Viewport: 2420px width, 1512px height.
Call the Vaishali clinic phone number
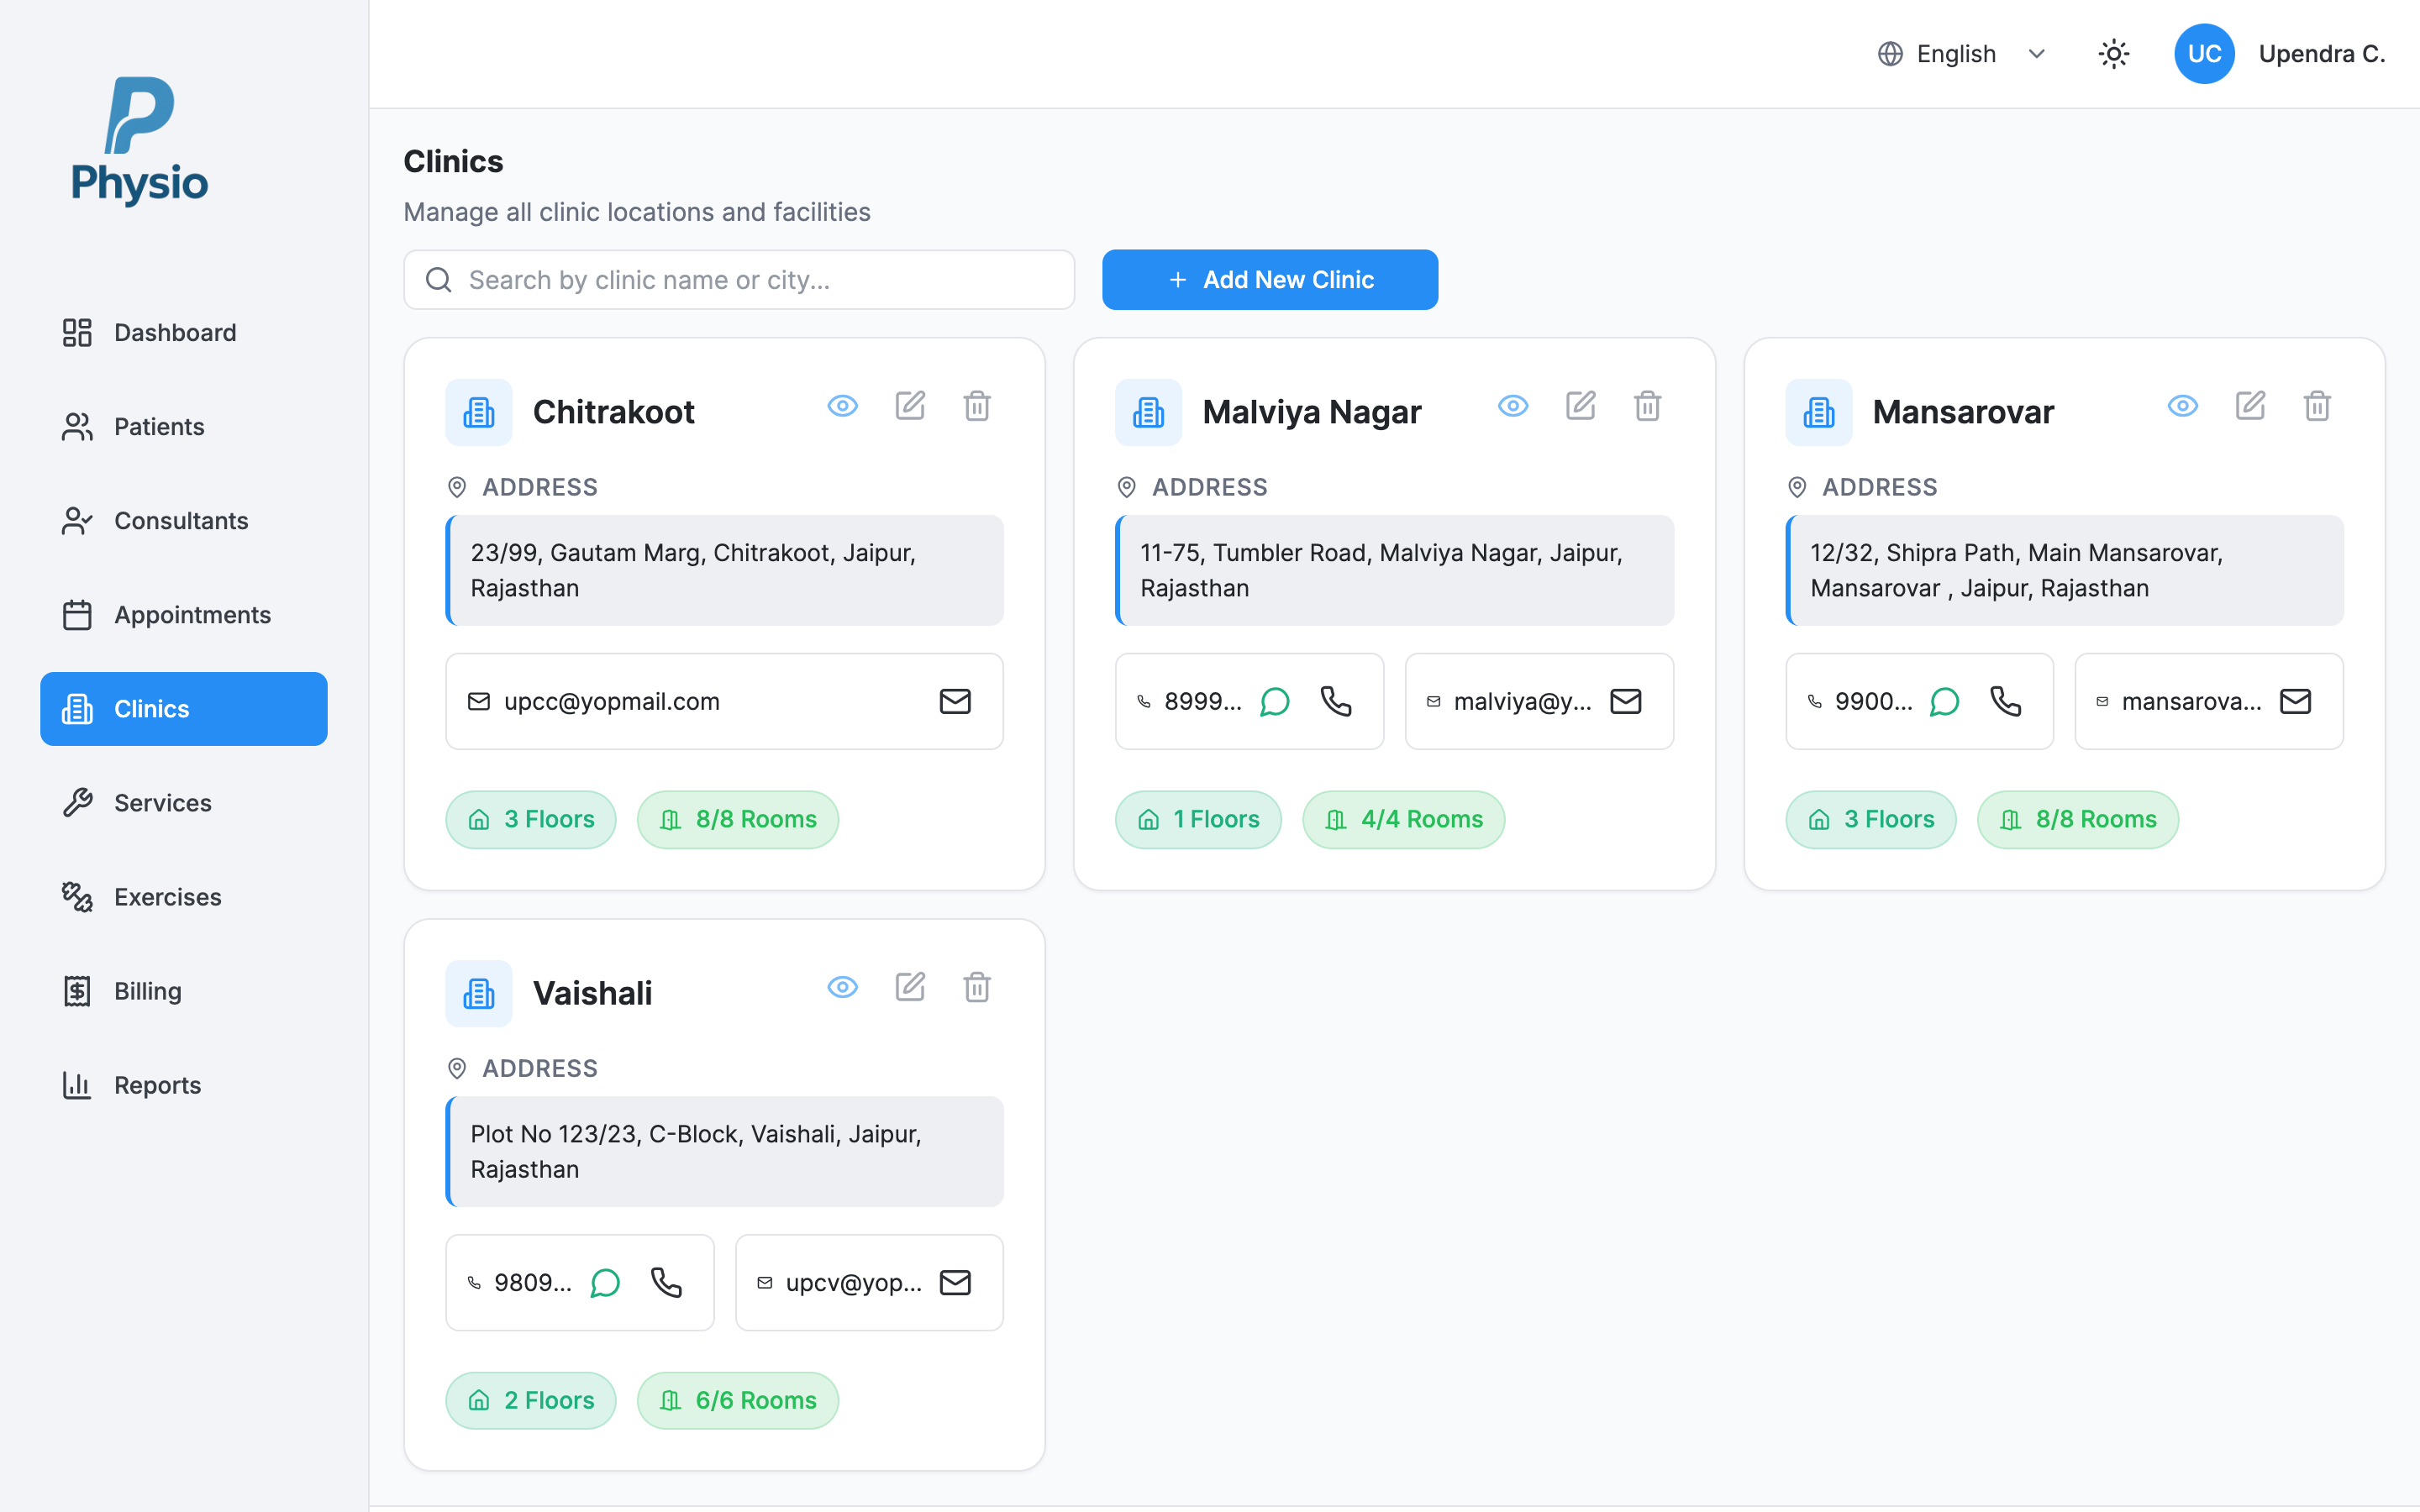click(x=666, y=1283)
